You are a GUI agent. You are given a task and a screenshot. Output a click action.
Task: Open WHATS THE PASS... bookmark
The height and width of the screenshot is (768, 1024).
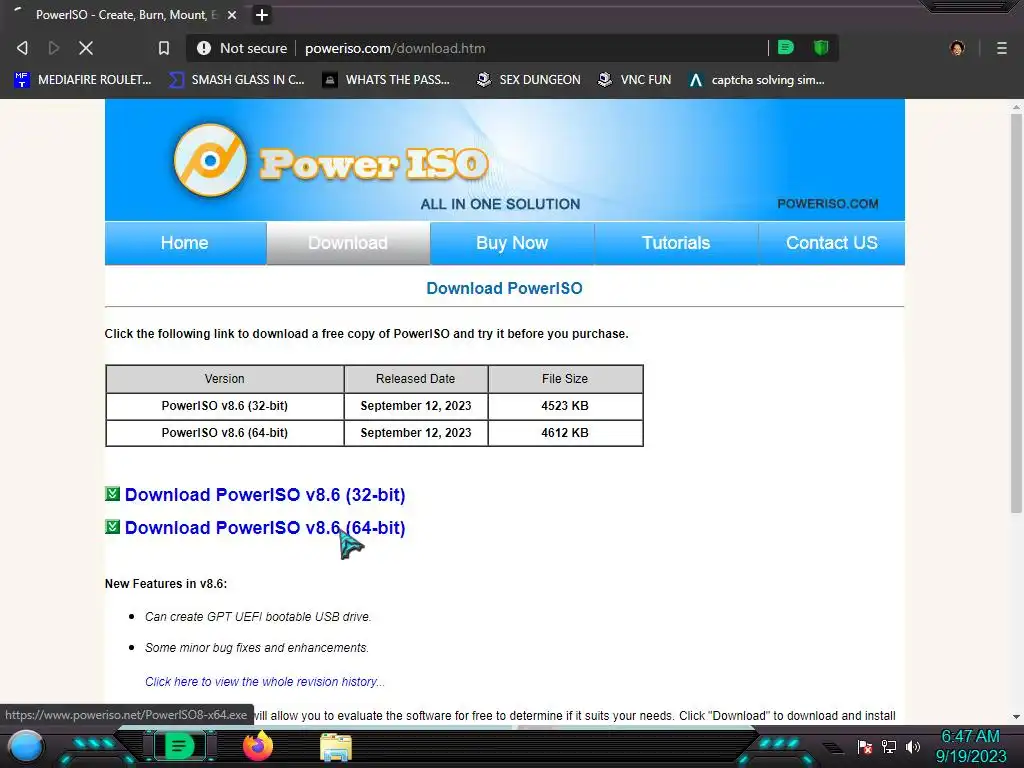coord(387,80)
